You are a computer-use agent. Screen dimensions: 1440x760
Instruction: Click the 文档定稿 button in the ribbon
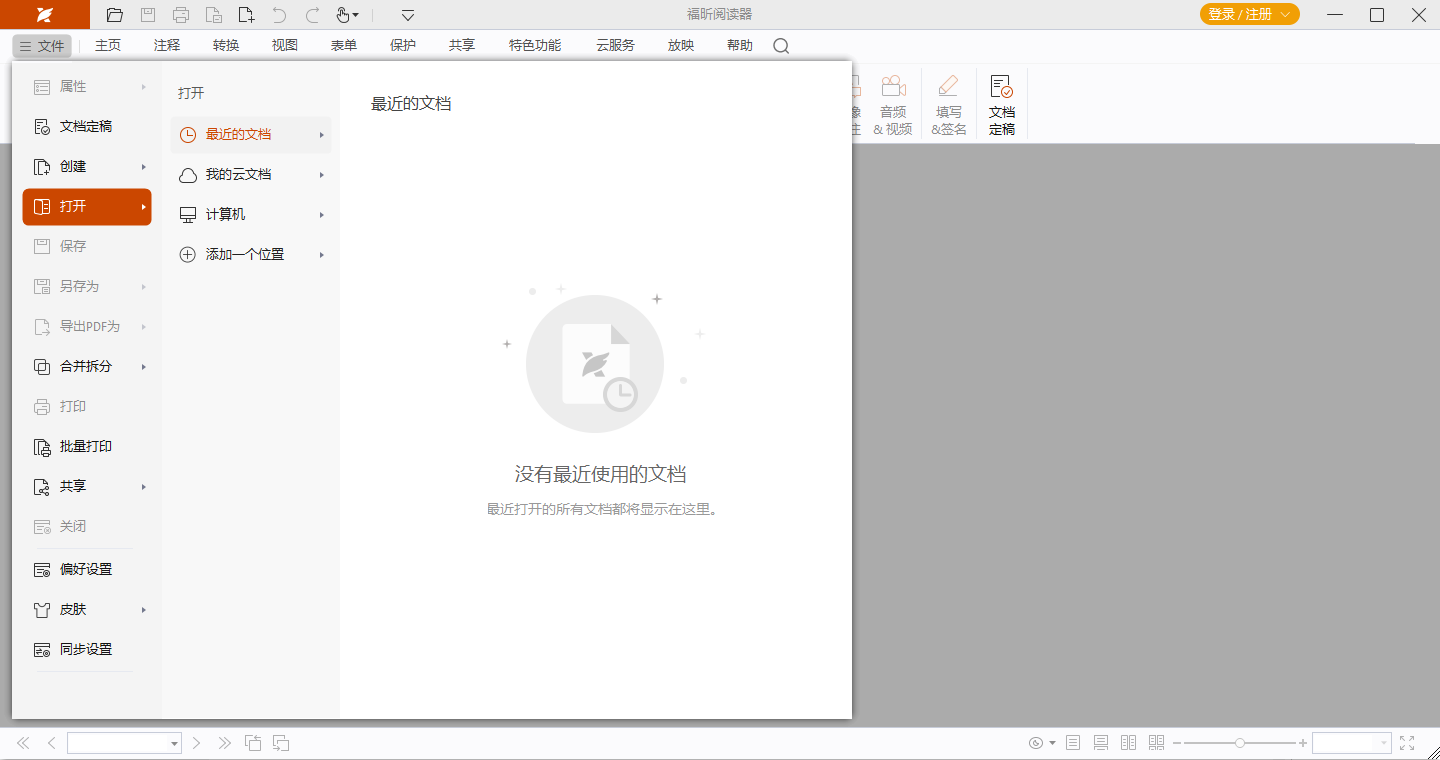click(x=1002, y=104)
